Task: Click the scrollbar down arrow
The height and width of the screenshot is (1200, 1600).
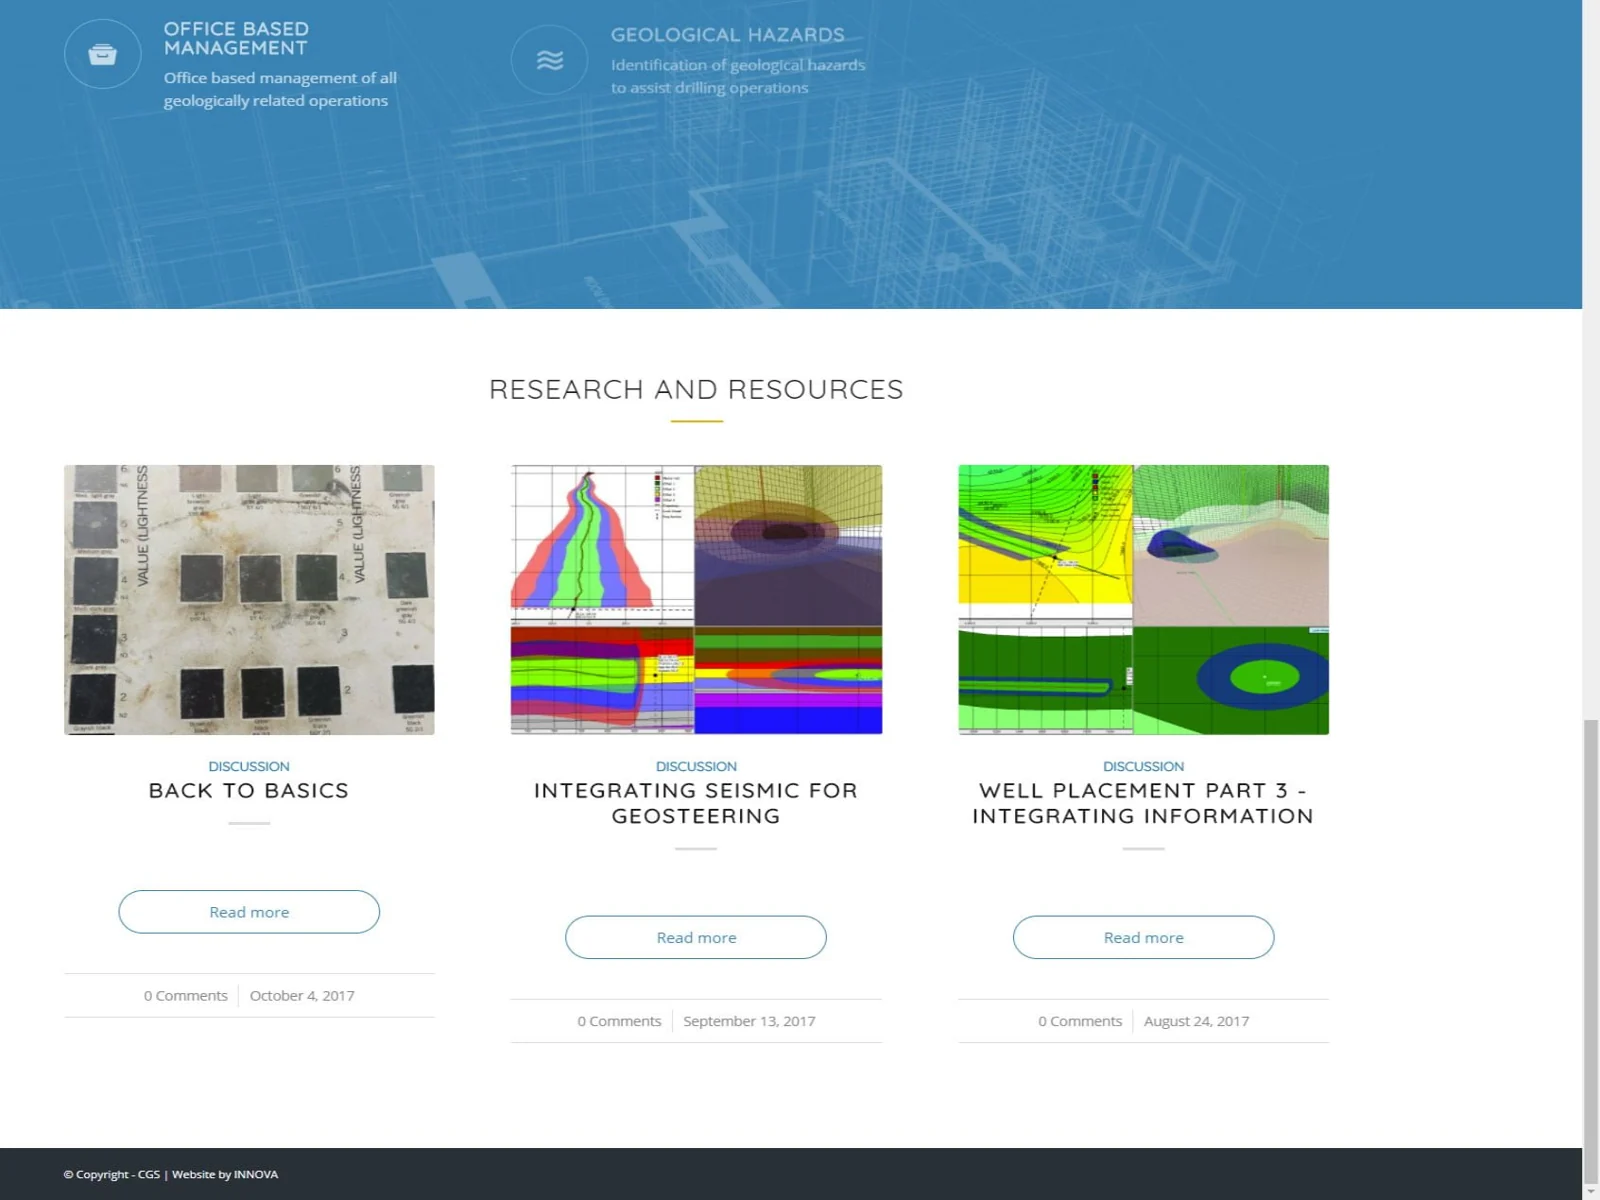Action: pos(1591,1192)
